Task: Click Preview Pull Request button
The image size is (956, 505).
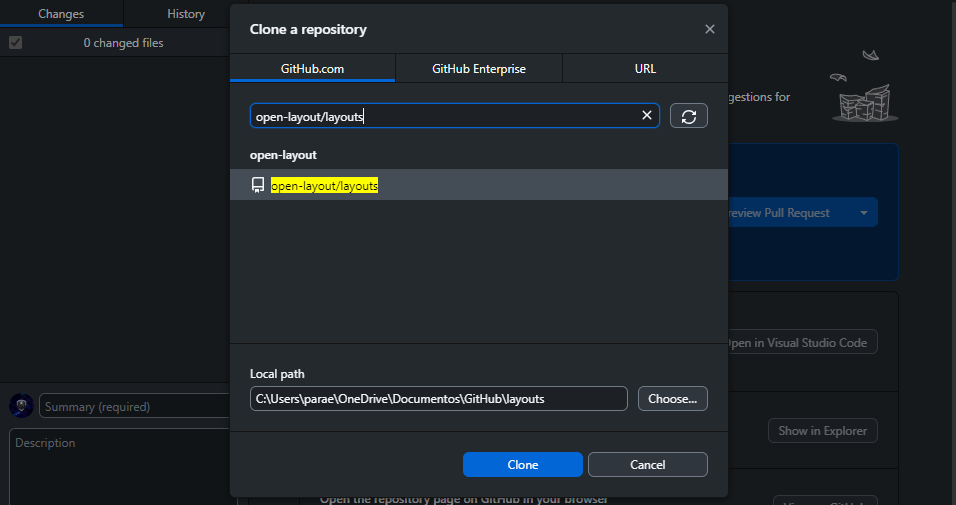Action: (x=788, y=213)
